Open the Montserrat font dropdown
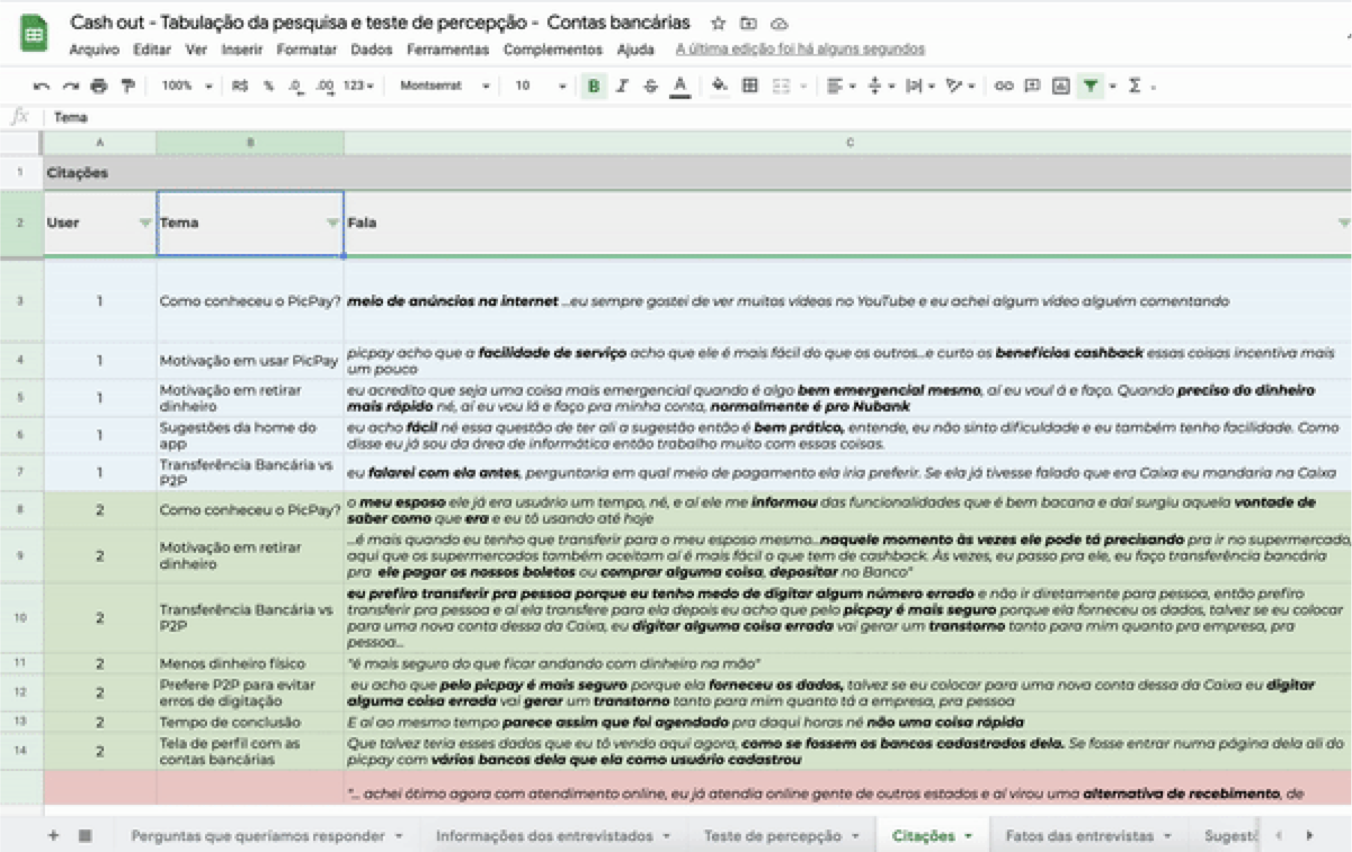This screenshot has width=1352, height=852. coord(445,86)
